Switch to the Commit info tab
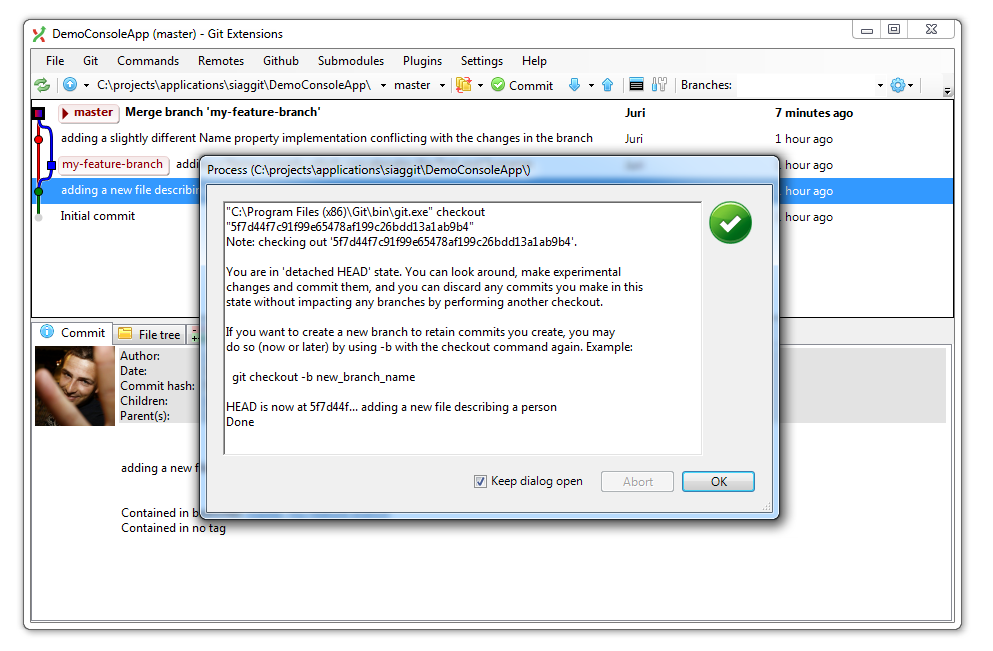 coord(73,332)
